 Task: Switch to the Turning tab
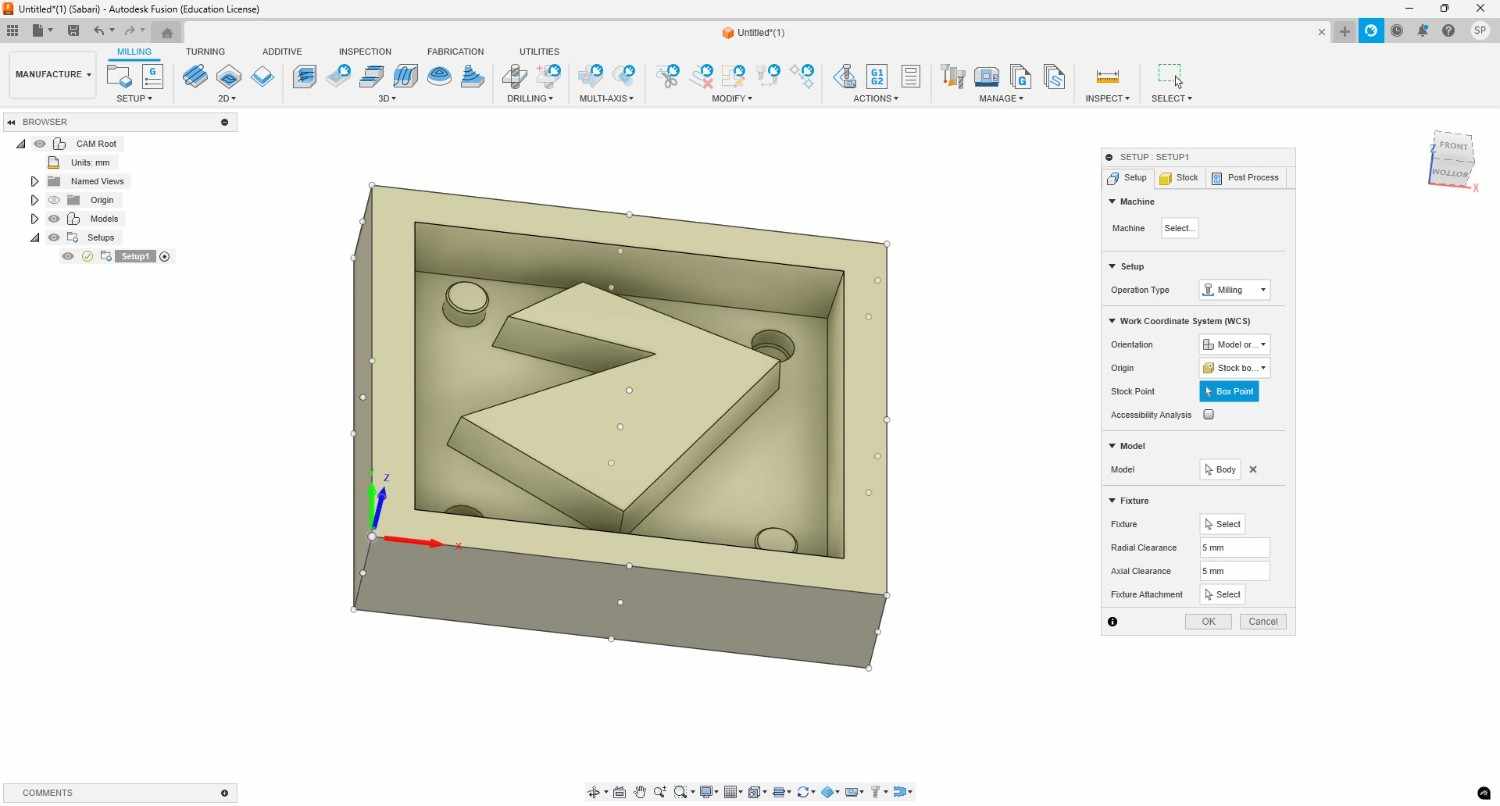[x=205, y=52]
